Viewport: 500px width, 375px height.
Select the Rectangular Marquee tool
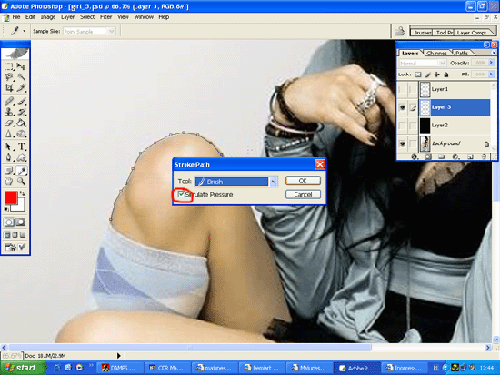pos(9,66)
